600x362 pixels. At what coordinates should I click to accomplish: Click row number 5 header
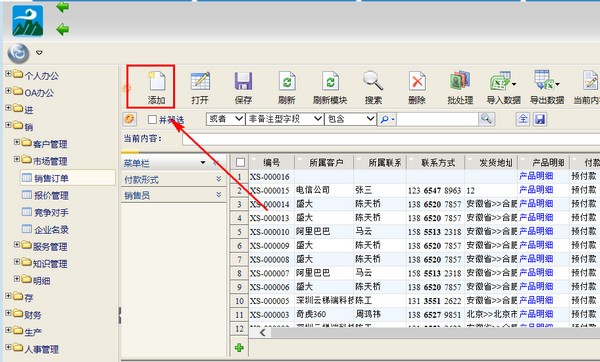click(x=240, y=232)
